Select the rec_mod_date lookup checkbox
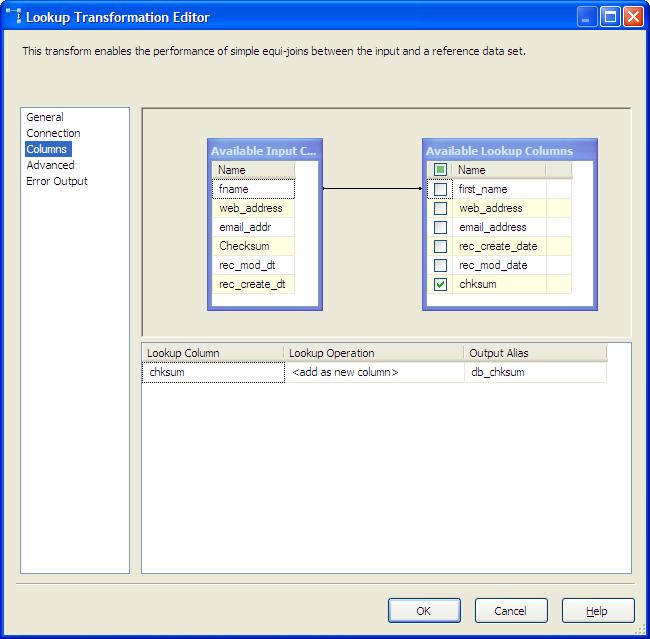 pos(439,265)
